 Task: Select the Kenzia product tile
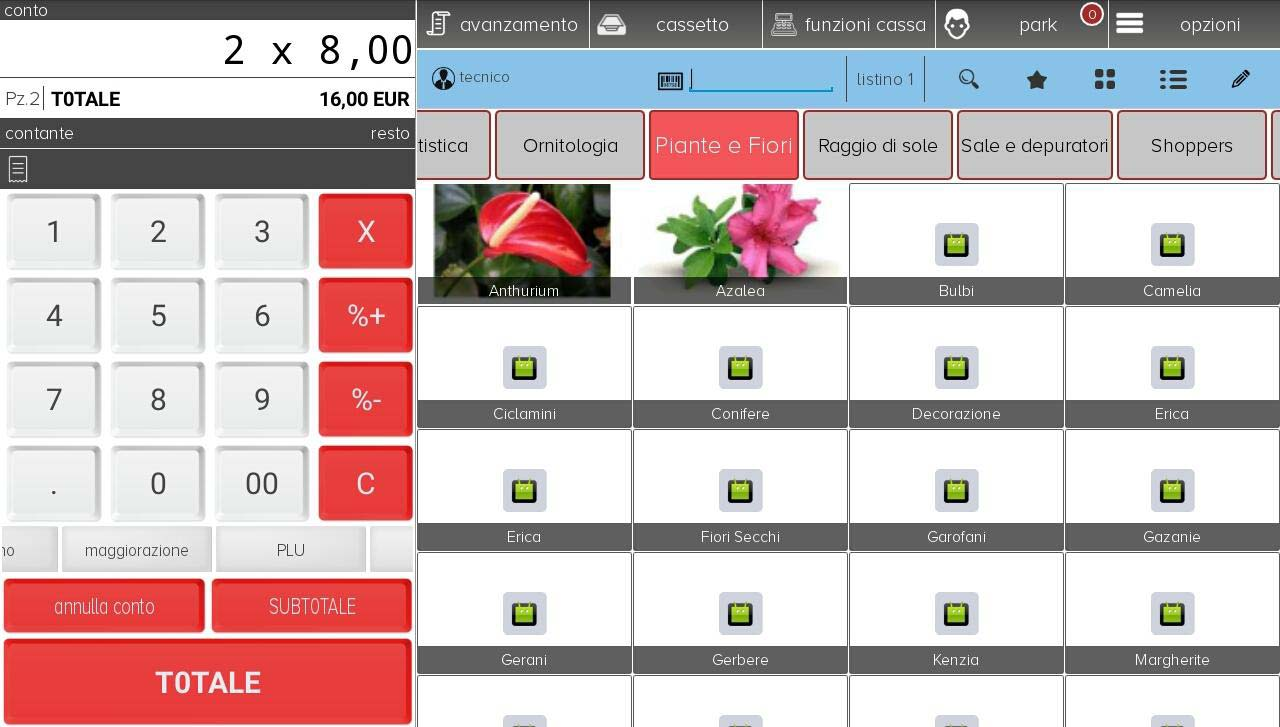956,613
